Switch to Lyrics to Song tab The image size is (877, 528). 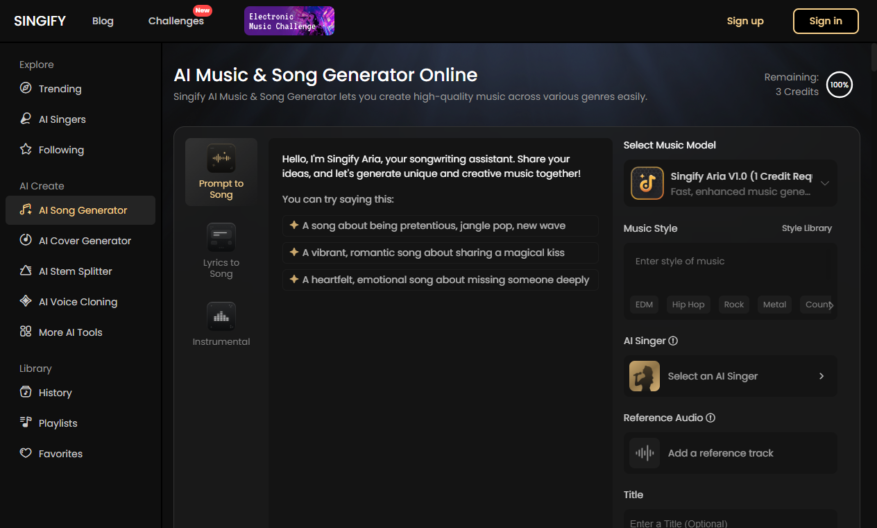pyautogui.click(x=221, y=251)
